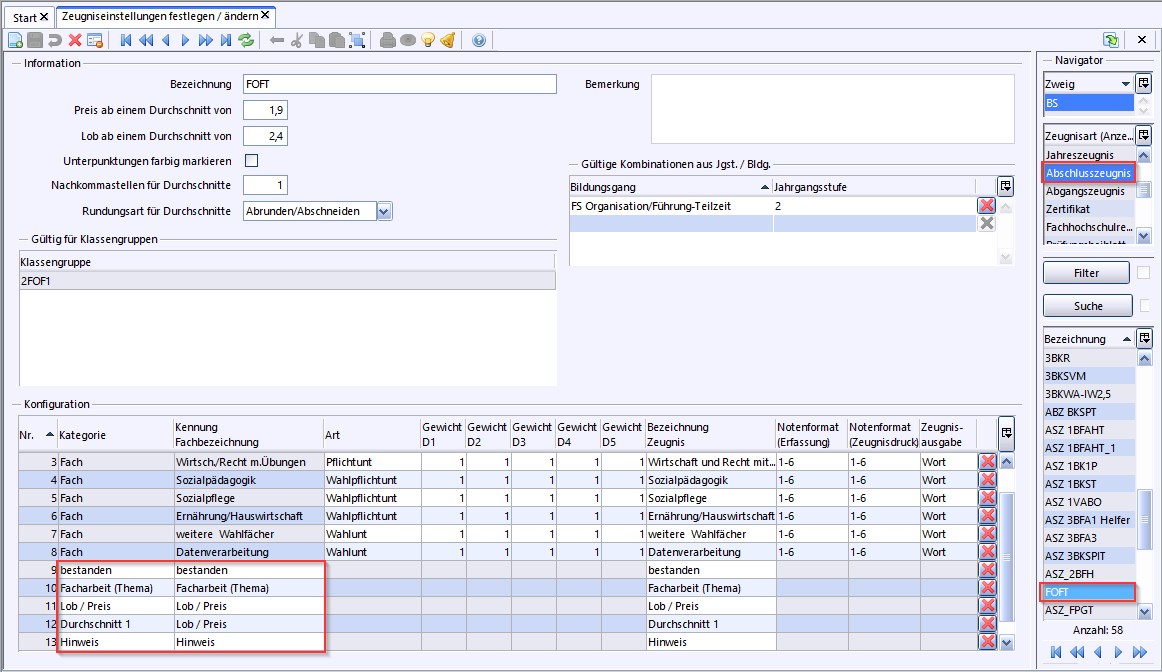The image size is (1162, 672).
Task: Open column options for Konfiguration table
Action: click(1005, 433)
